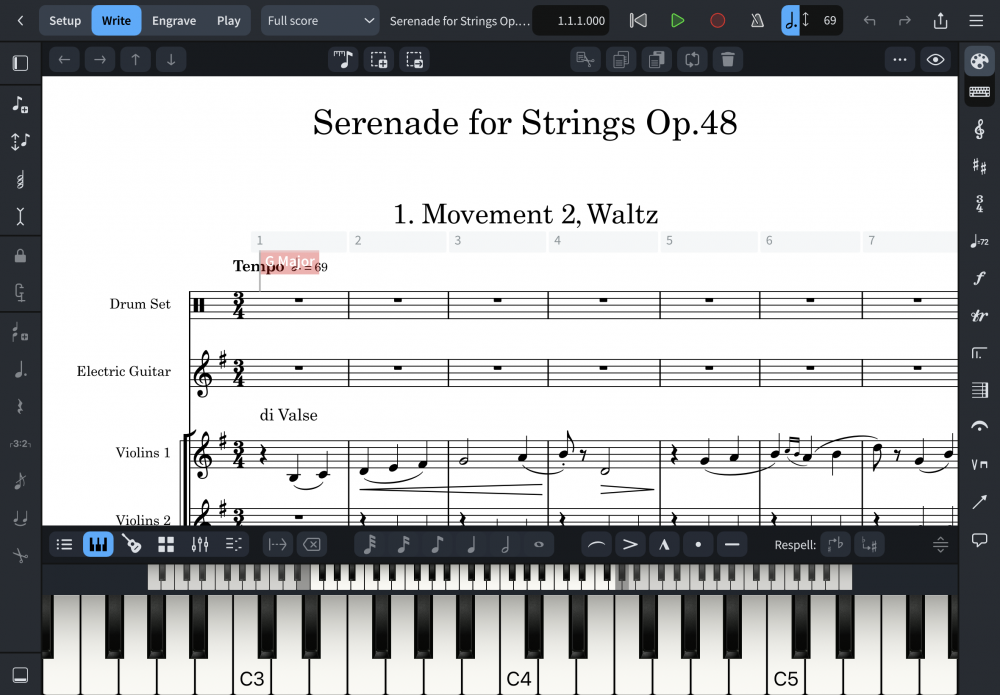This screenshot has height=695, width=1000.
Task: Click the filter selection icon
Action: [585, 60]
